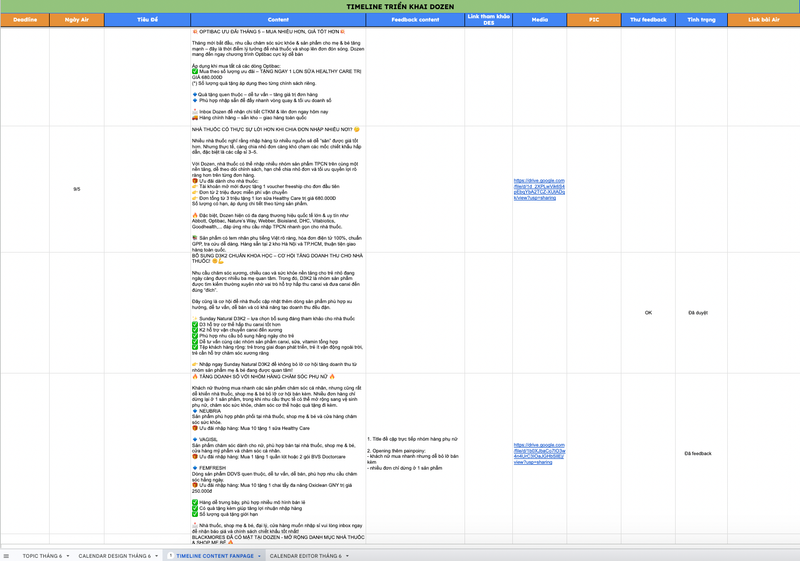The width and height of the screenshot is (800, 561).
Task: Click the Deadline column header
Action: click(x=25, y=19)
